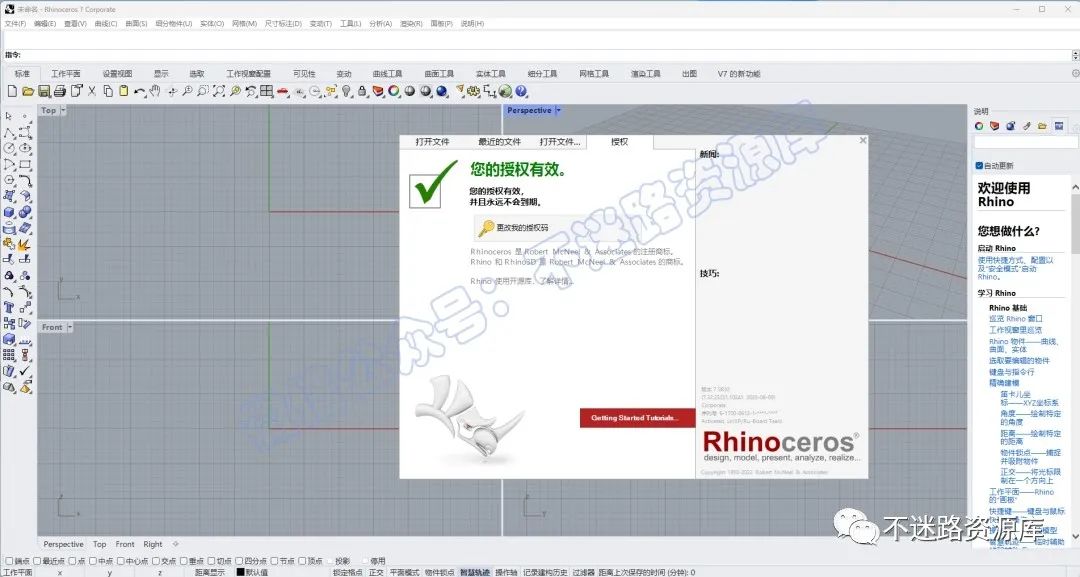Click the Rectangular Array grid icon

click(9, 355)
